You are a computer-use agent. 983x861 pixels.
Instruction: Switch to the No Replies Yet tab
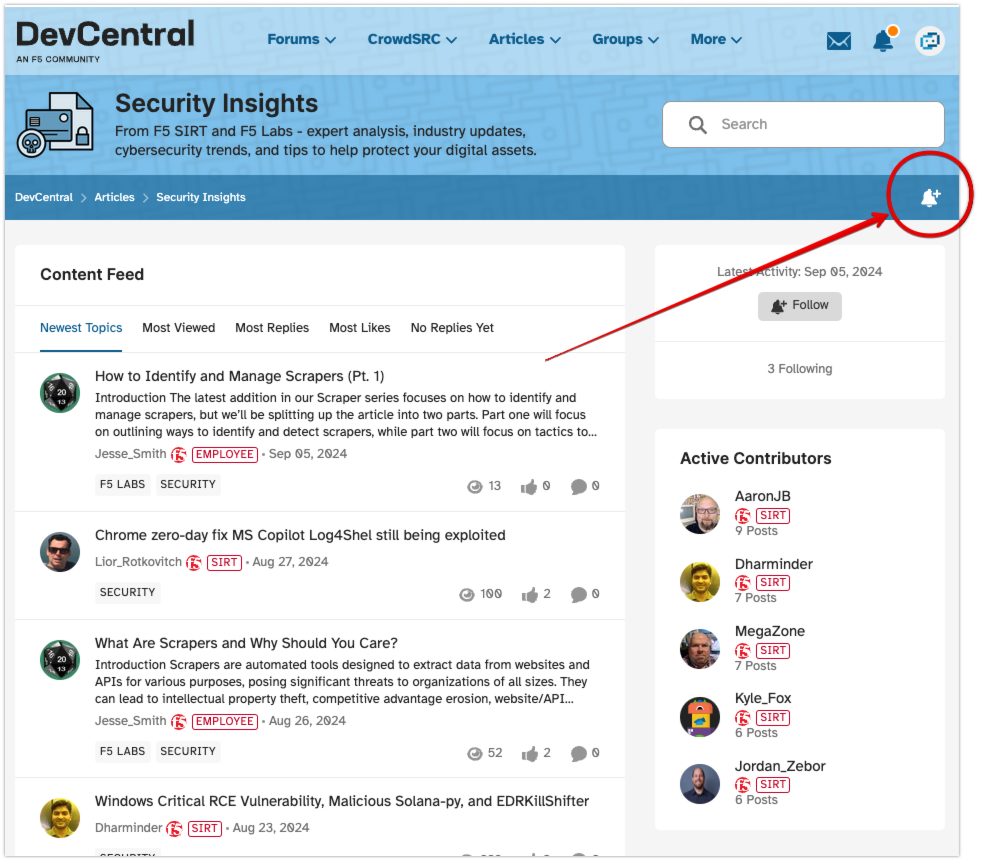pyautogui.click(x=452, y=328)
